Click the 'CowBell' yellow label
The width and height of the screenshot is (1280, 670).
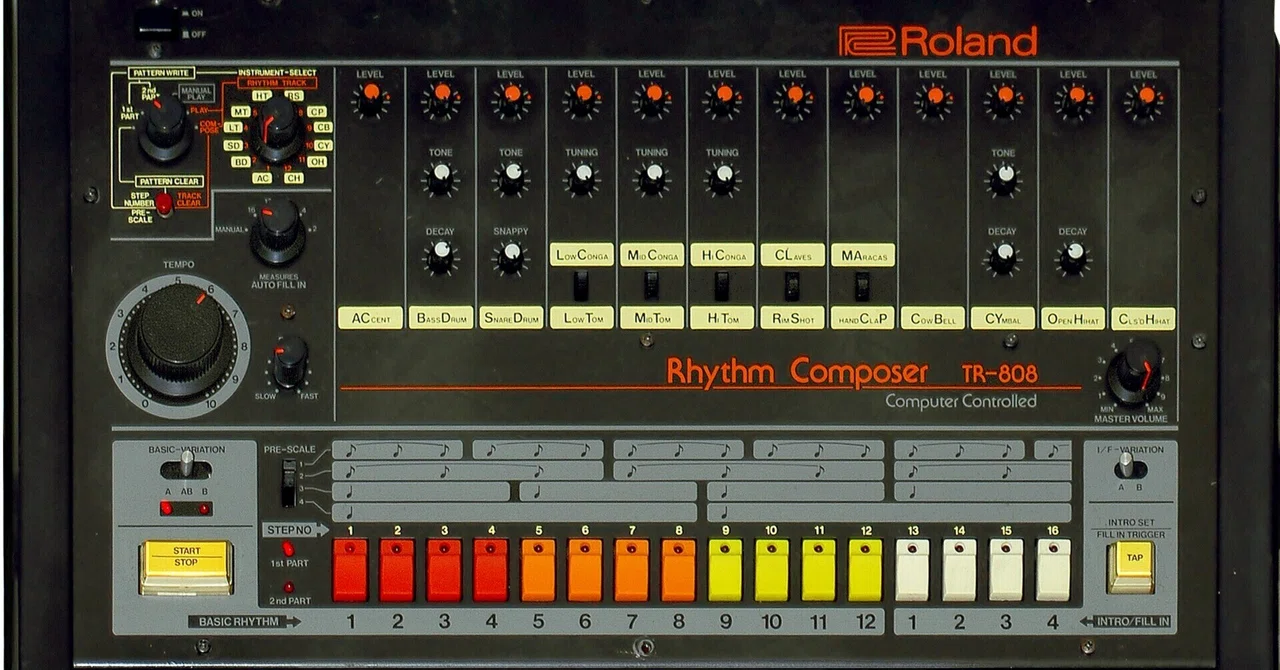(932, 318)
